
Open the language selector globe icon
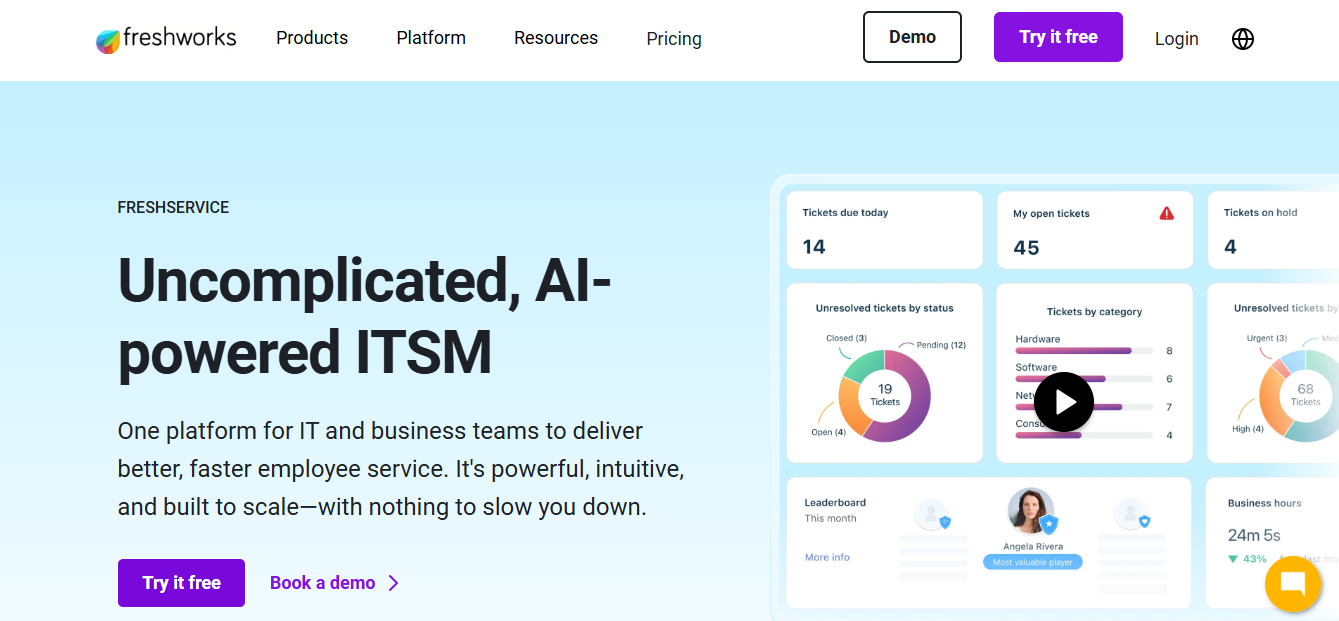click(1243, 39)
